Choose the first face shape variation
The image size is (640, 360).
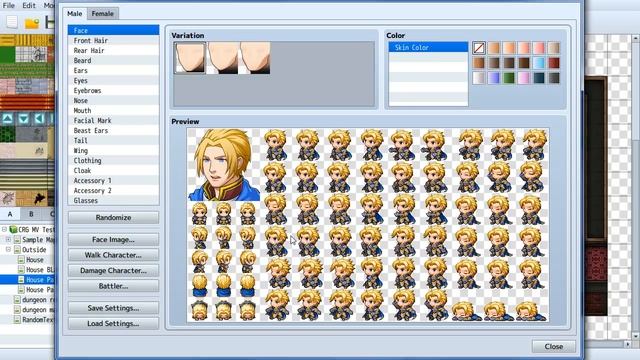[190, 58]
